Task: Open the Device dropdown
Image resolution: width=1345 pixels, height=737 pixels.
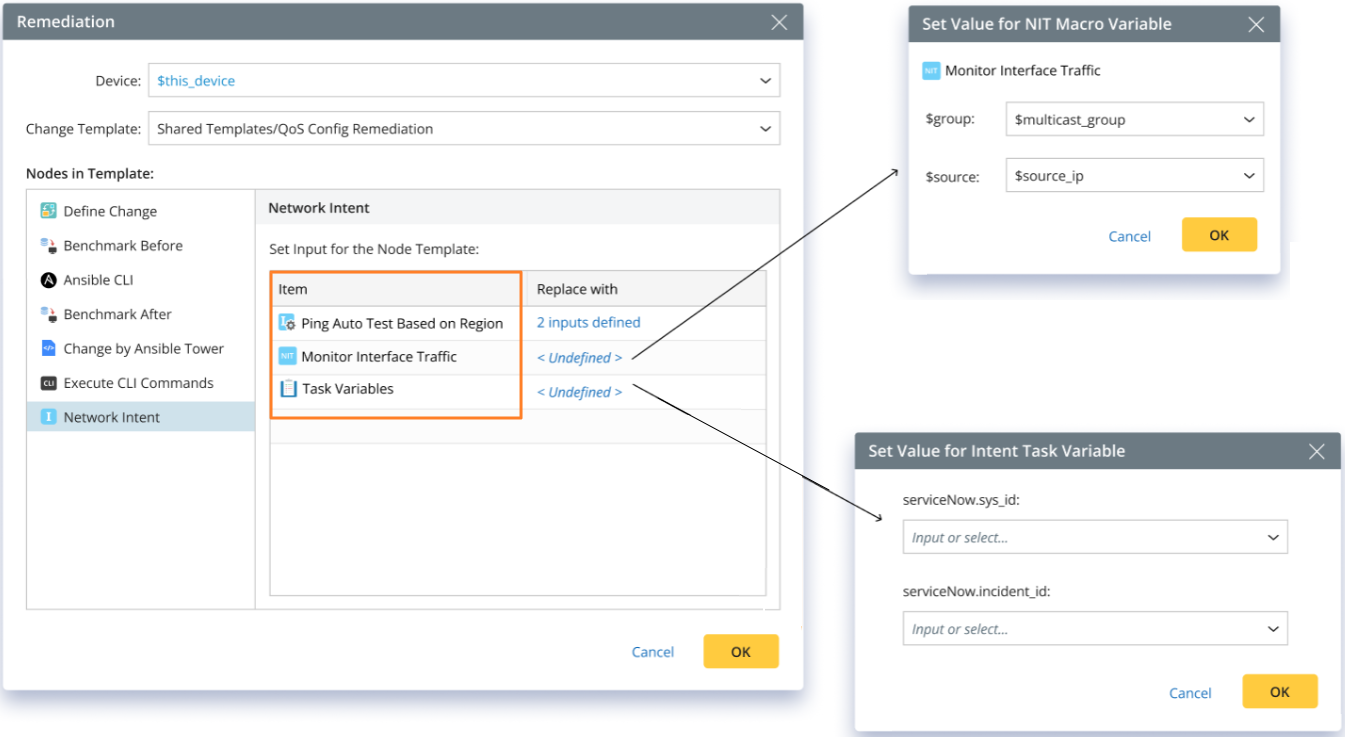Action: (764, 81)
